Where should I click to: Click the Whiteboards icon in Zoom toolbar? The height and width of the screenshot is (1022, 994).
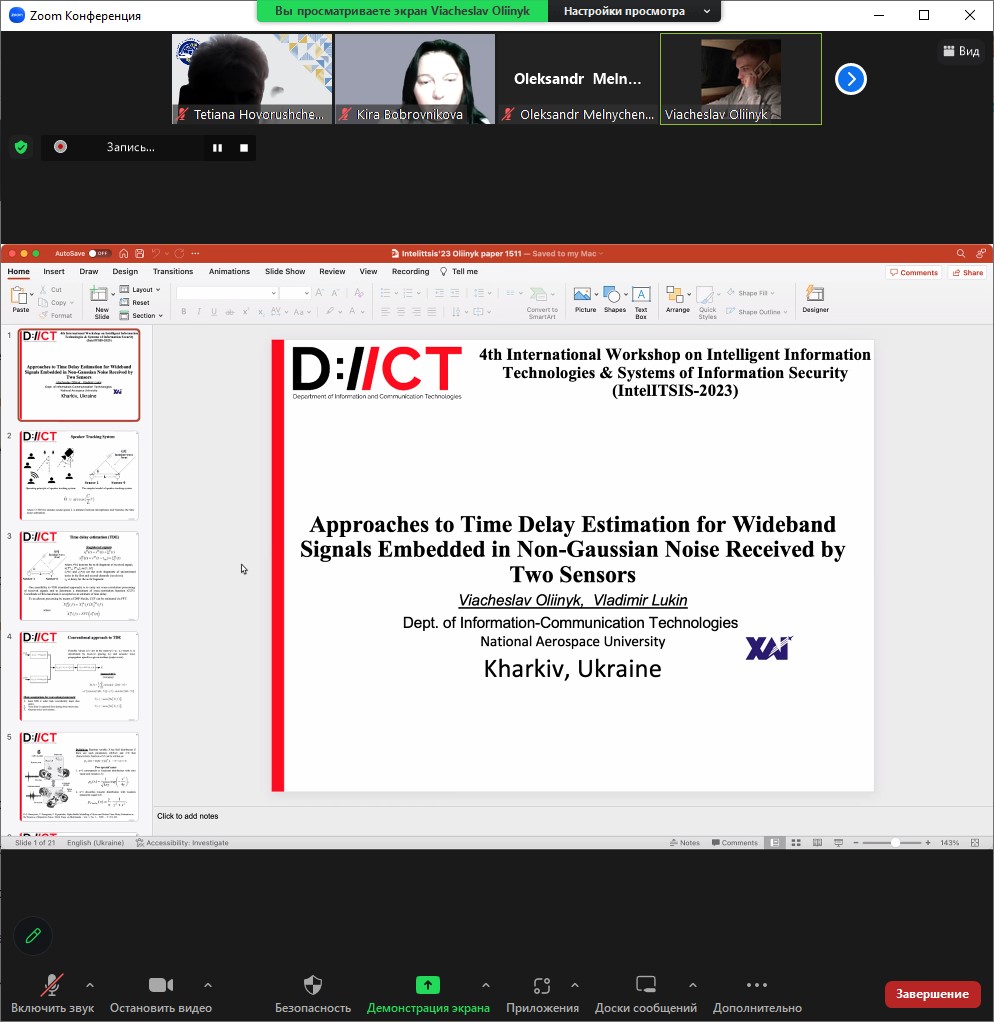[646, 986]
